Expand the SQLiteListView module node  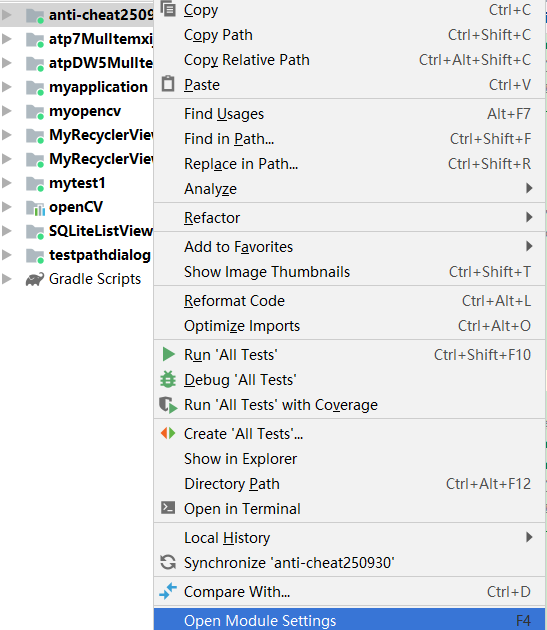click(x=6, y=231)
